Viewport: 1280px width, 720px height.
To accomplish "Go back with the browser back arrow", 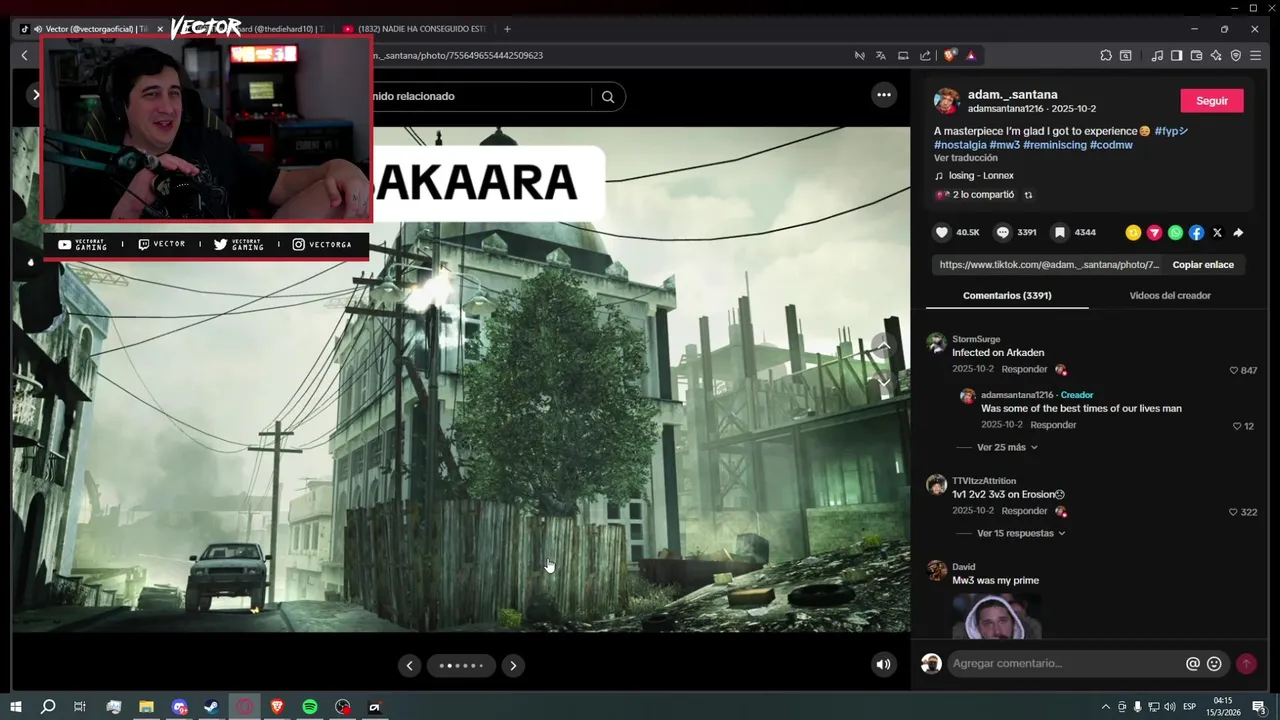I will pos(25,56).
